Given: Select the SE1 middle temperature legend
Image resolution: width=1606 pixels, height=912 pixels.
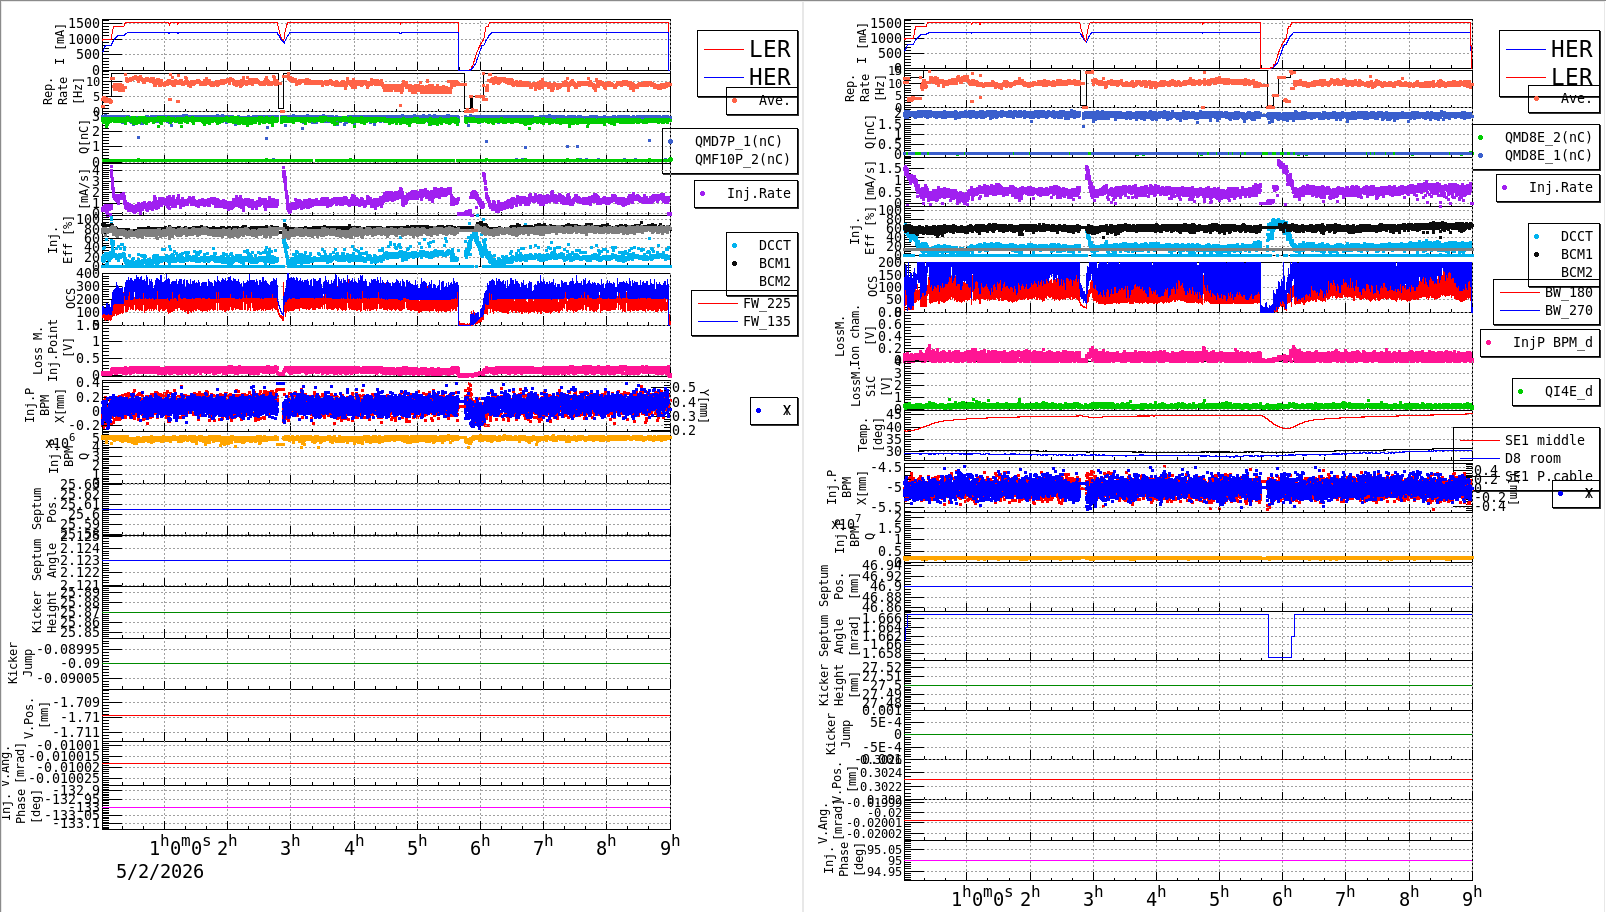Looking at the screenshot, I should (1544, 440).
